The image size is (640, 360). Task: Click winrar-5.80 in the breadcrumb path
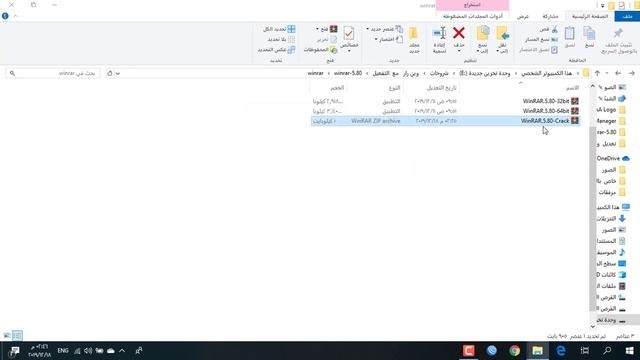pos(348,73)
